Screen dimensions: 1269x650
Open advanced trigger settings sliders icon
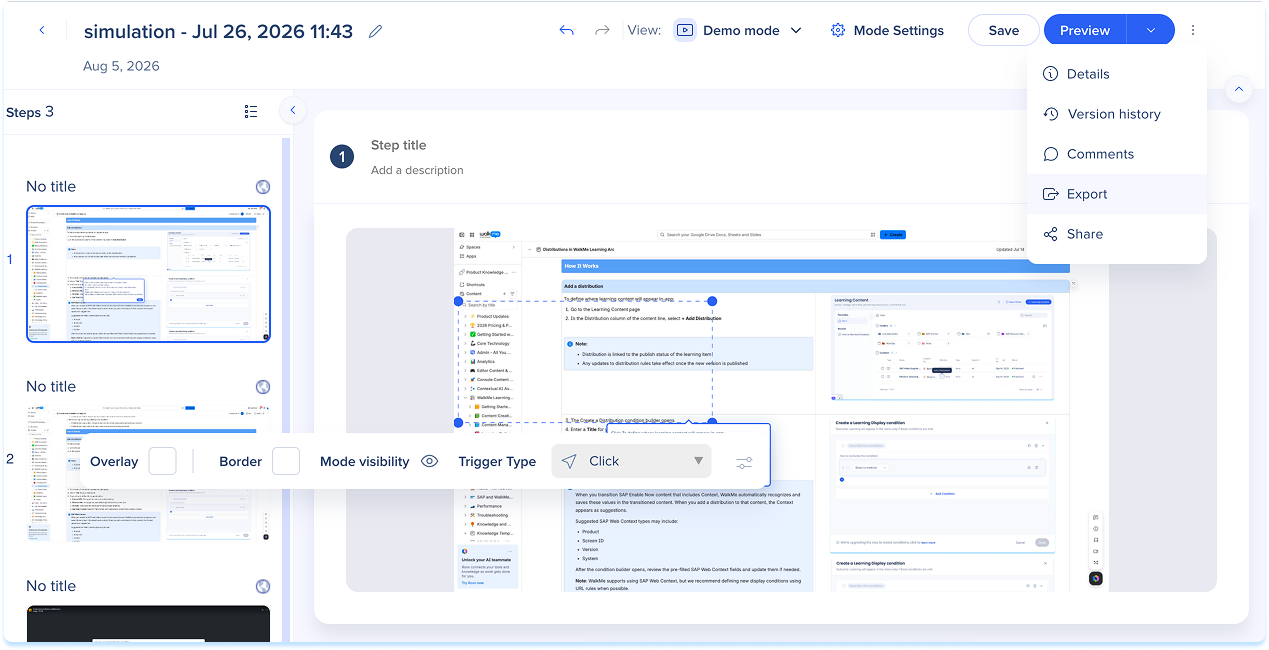point(744,462)
